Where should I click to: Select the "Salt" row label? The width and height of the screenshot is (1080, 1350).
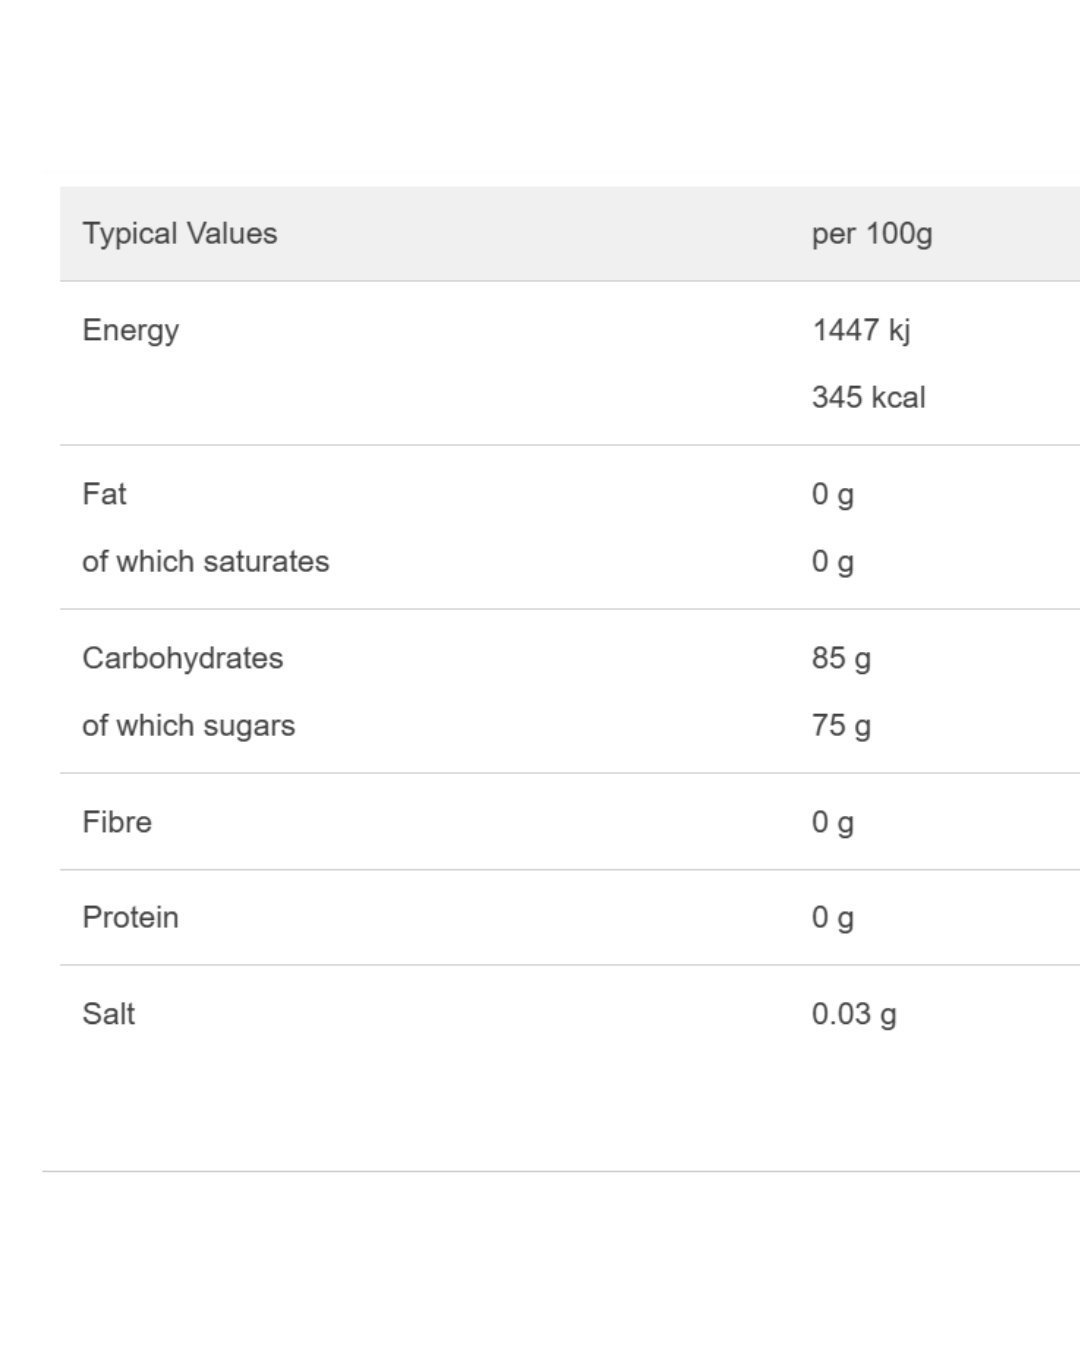pos(108,1014)
